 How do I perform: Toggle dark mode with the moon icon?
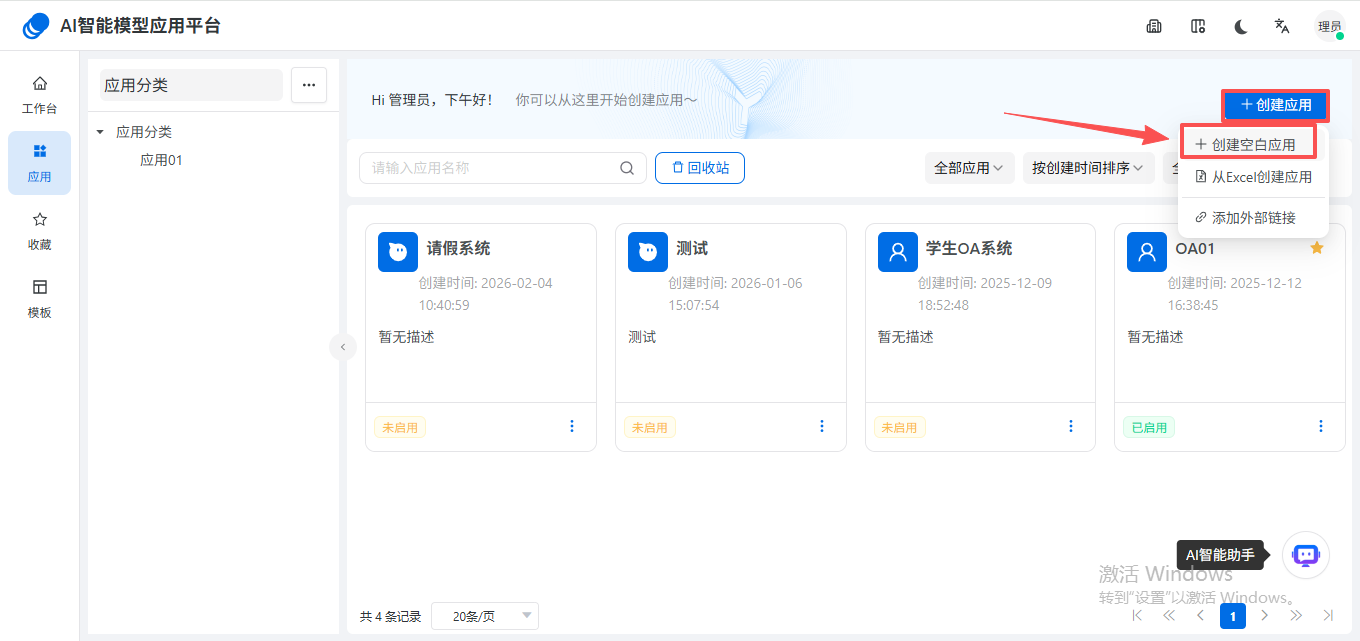1241,27
